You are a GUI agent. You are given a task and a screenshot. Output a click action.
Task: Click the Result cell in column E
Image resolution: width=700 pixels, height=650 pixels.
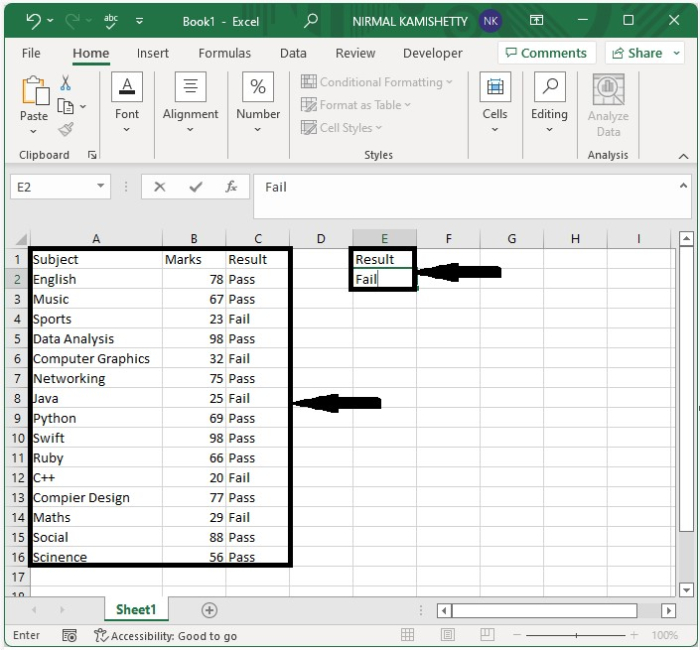[384, 259]
